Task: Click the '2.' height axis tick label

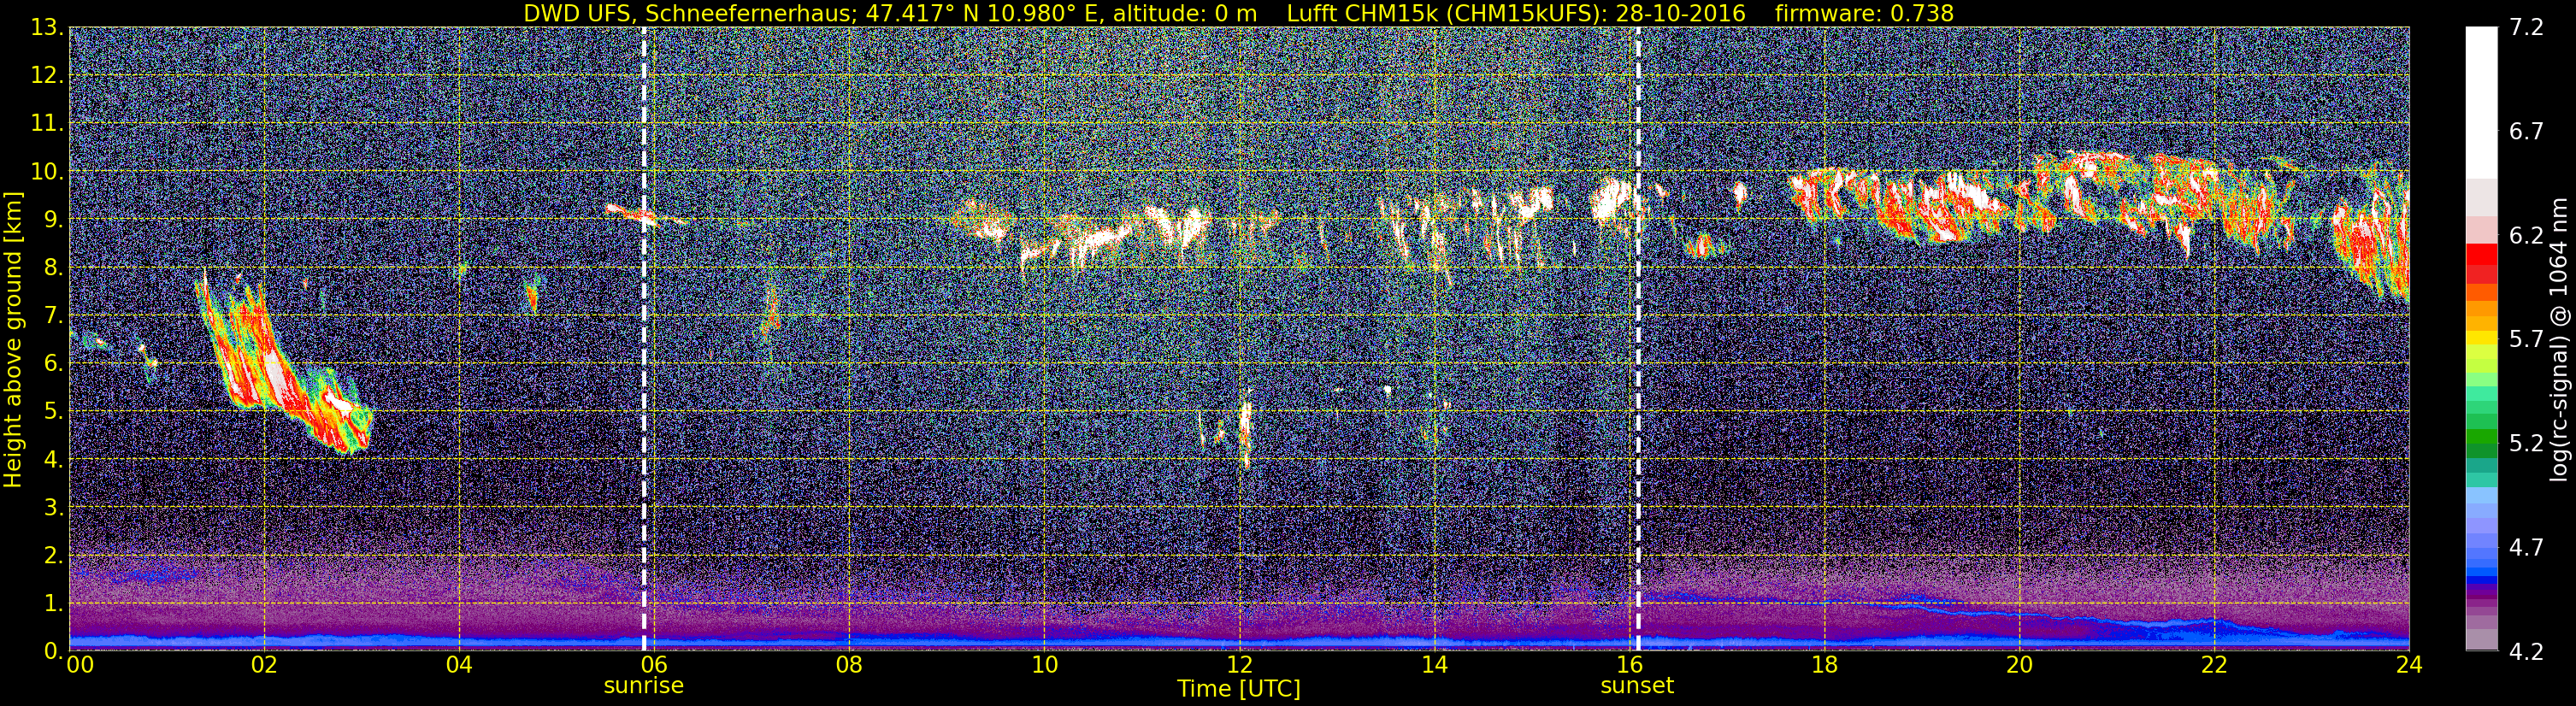Action: pyautogui.click(x=54, y=556)
